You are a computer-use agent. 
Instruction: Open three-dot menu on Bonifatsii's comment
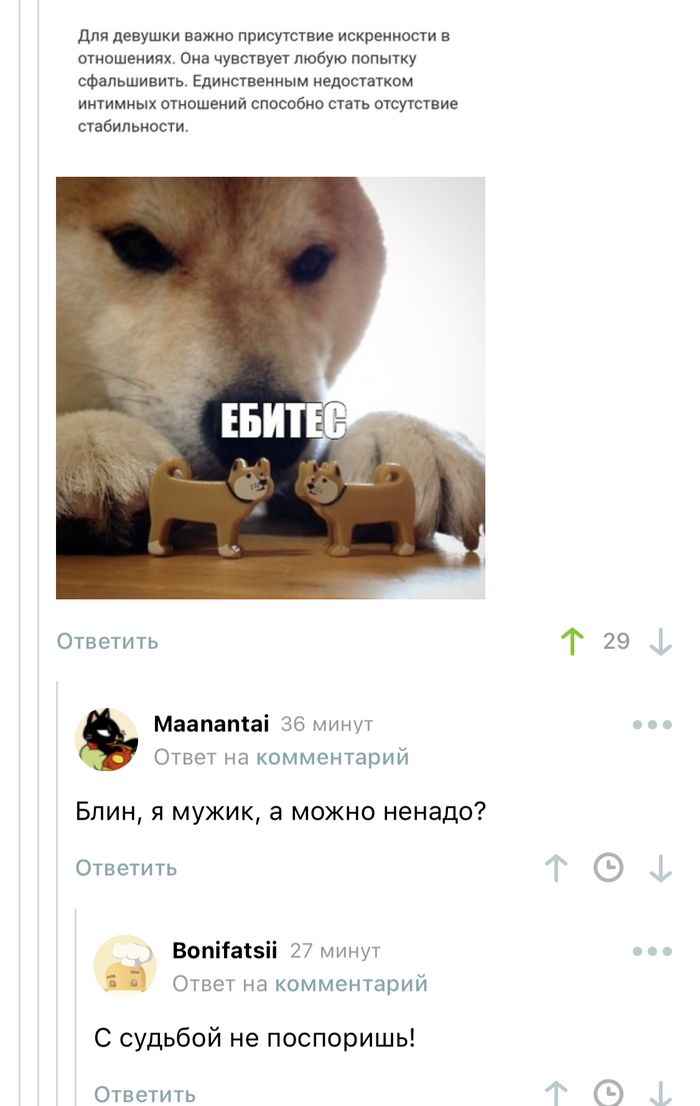pos(653,952)
